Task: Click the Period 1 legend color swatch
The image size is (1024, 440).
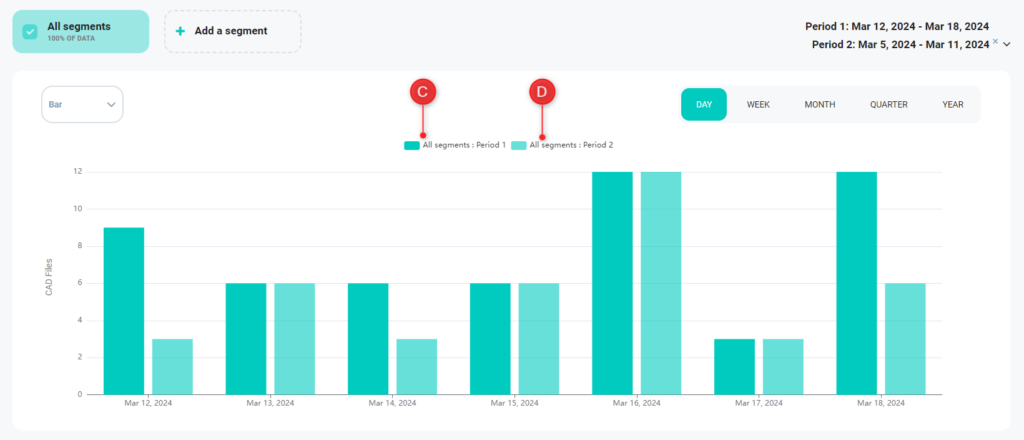Action: point(411,145)
